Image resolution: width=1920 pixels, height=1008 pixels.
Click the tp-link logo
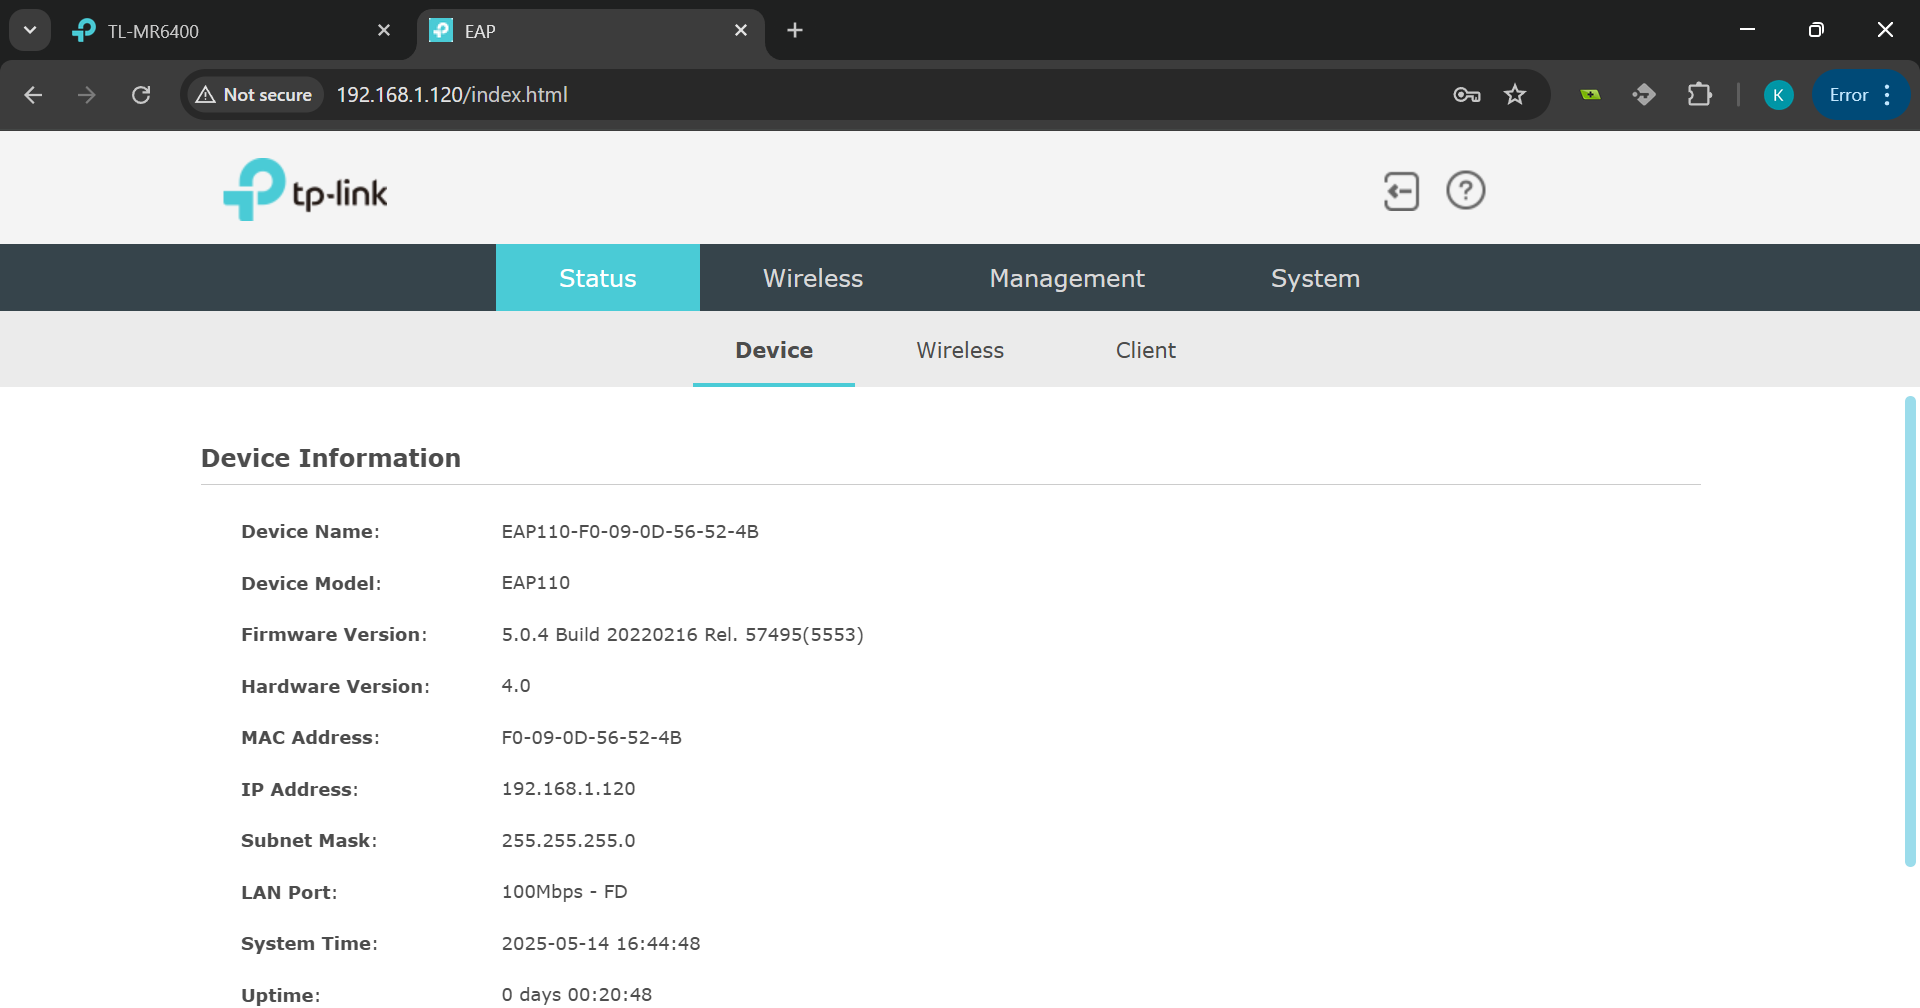(x=305, y=190)
